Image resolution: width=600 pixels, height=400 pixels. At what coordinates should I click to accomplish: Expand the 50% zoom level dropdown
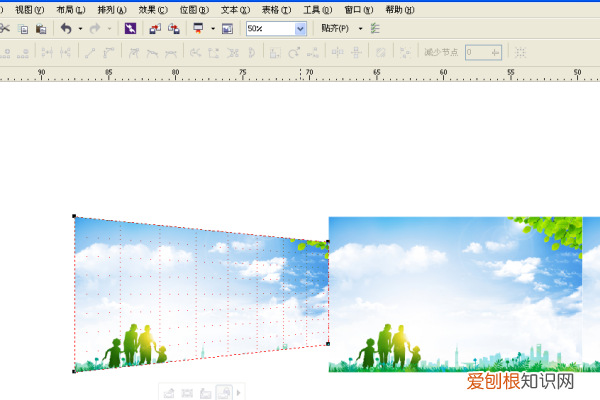click(300, 29)
